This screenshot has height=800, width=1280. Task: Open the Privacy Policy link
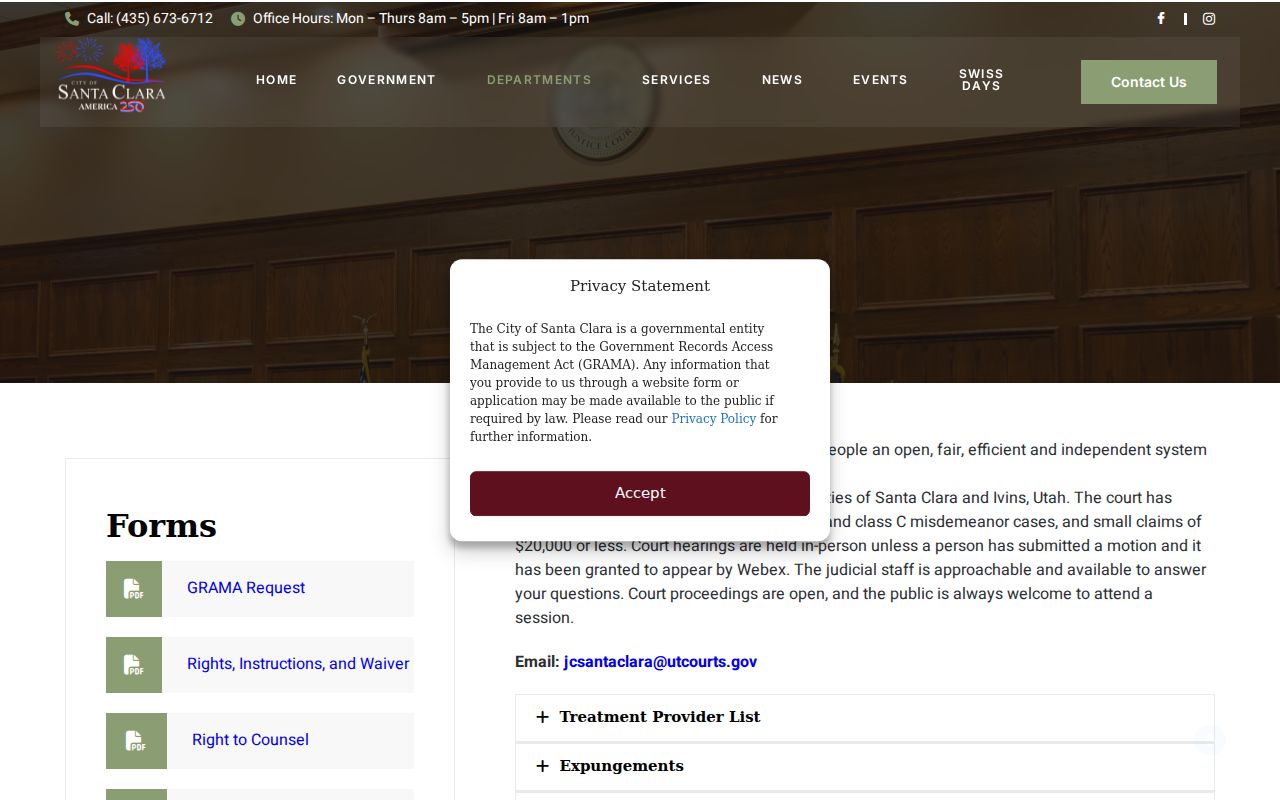pos(714,419)
